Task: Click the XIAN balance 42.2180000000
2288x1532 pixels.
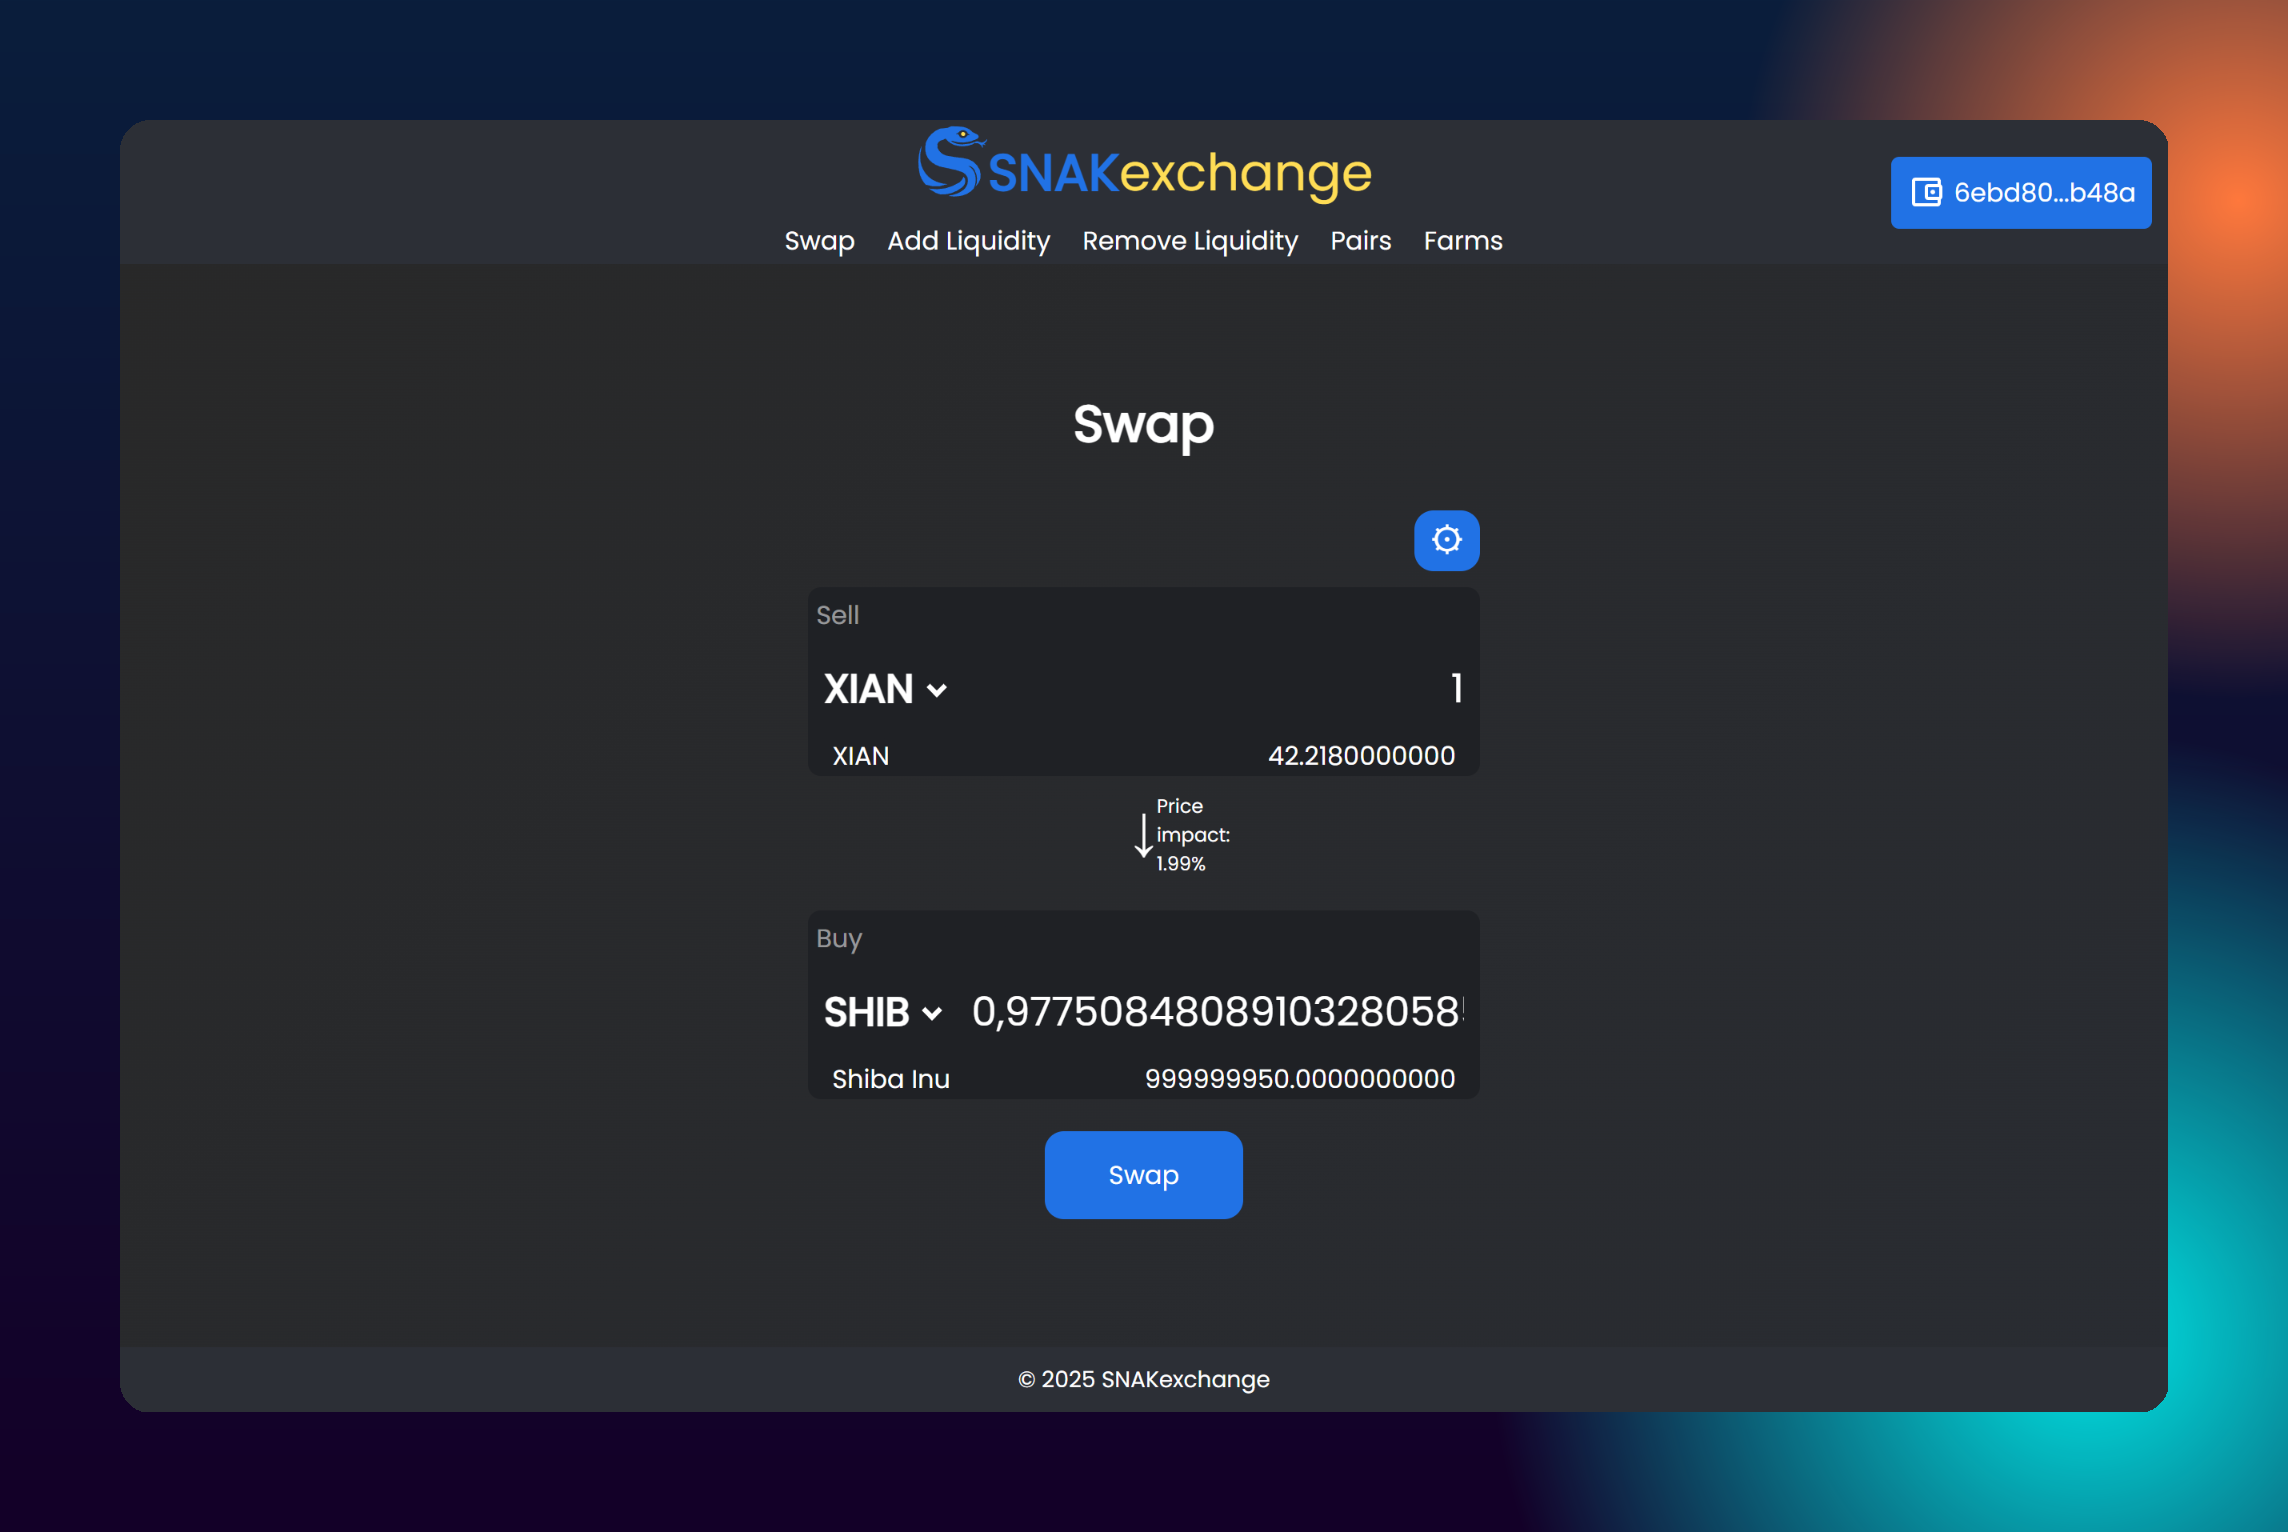Action: coord(1361,756)
